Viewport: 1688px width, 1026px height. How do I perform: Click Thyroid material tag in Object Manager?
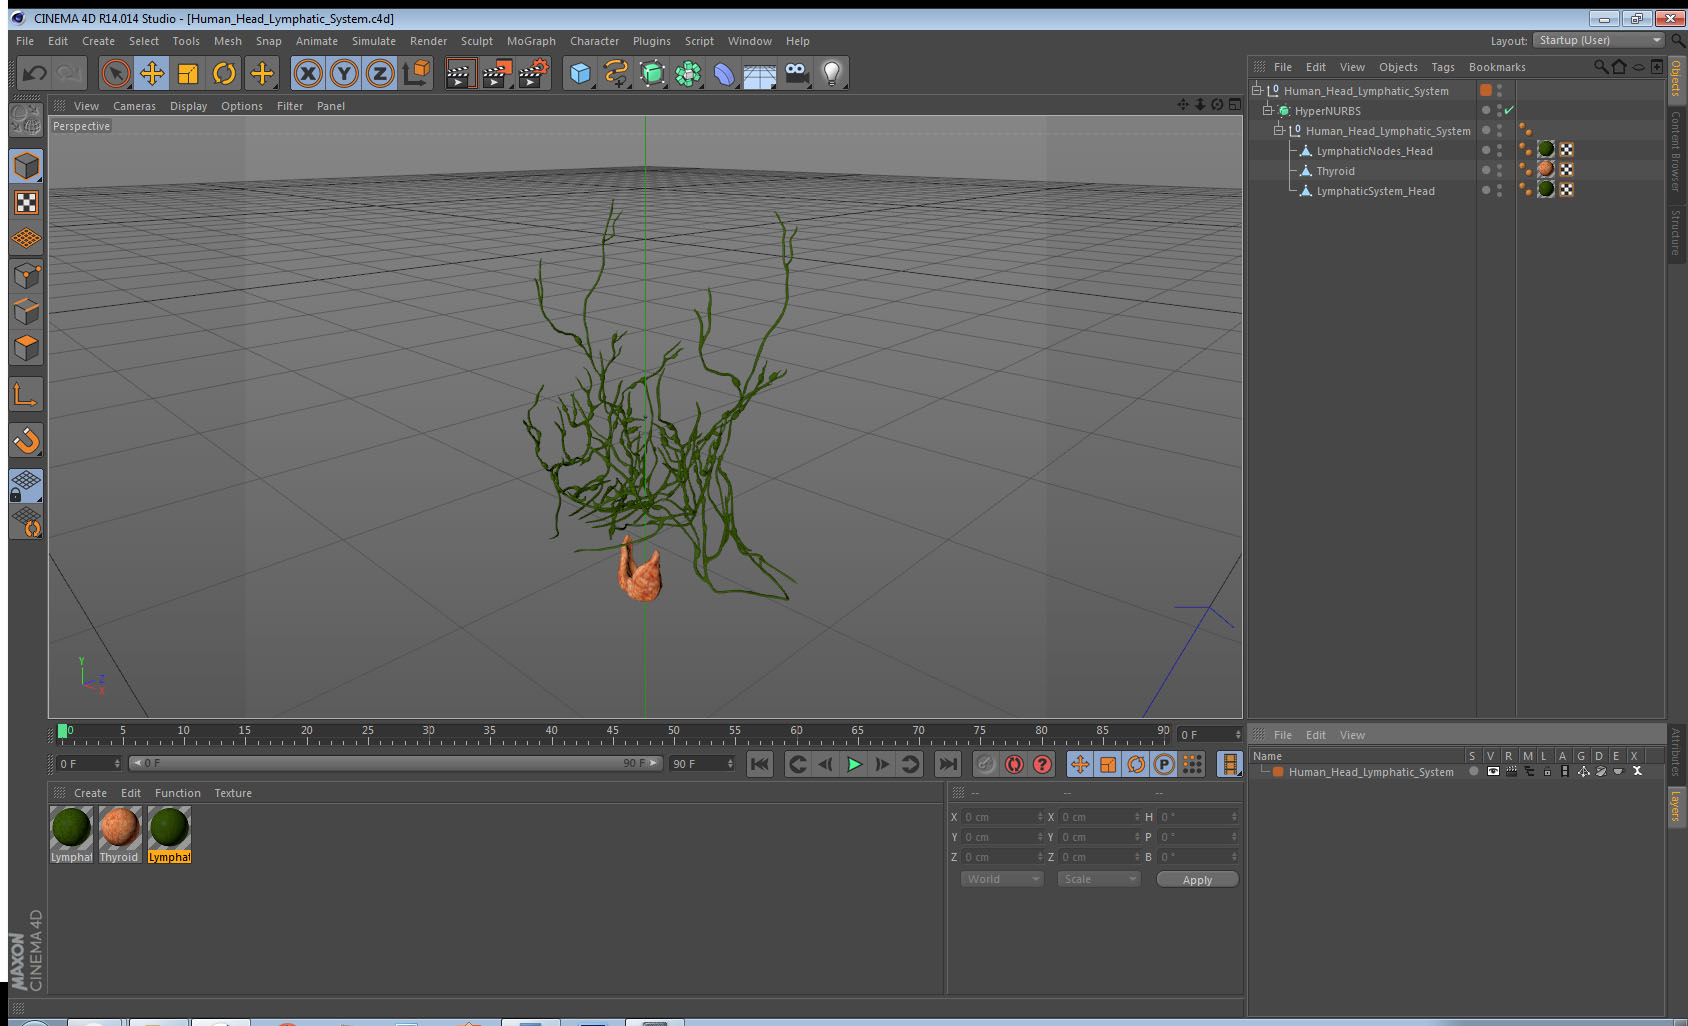tap(1546, 169)
